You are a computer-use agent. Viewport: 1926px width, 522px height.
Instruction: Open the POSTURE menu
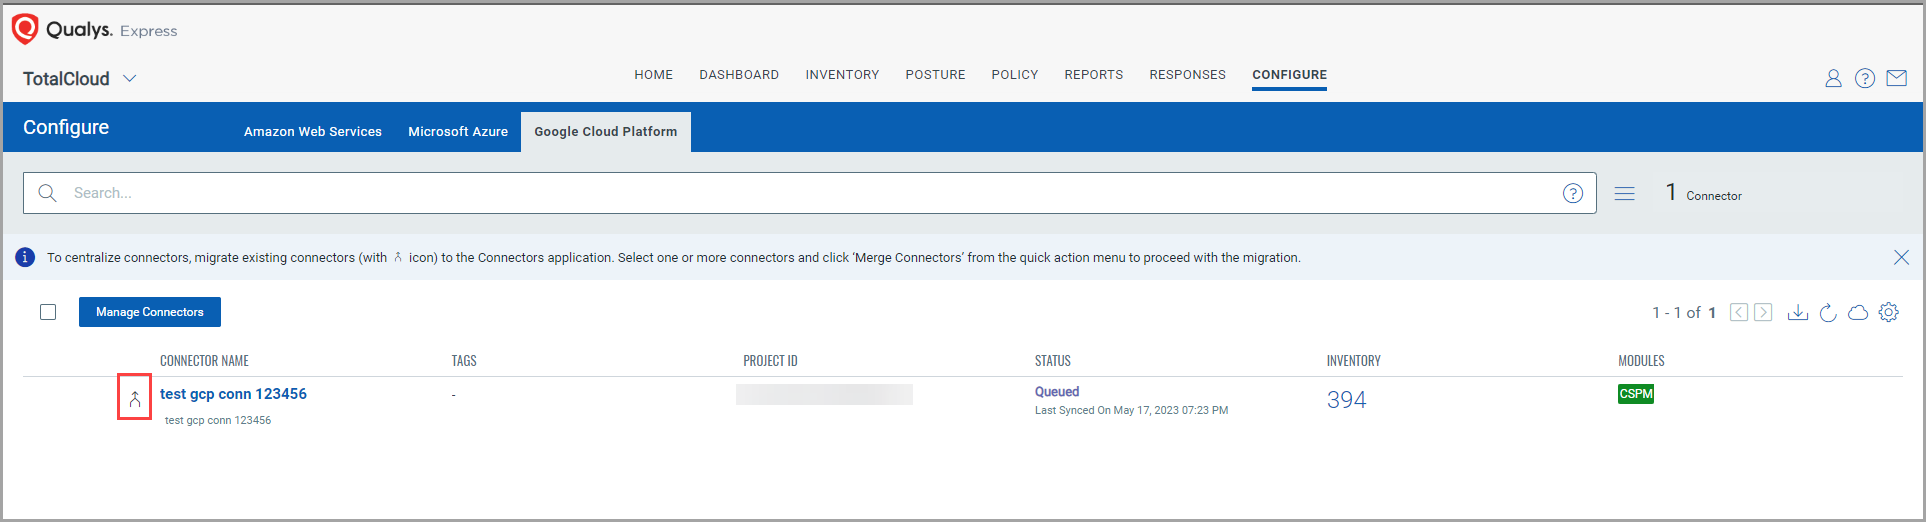[x=935, y=75]
